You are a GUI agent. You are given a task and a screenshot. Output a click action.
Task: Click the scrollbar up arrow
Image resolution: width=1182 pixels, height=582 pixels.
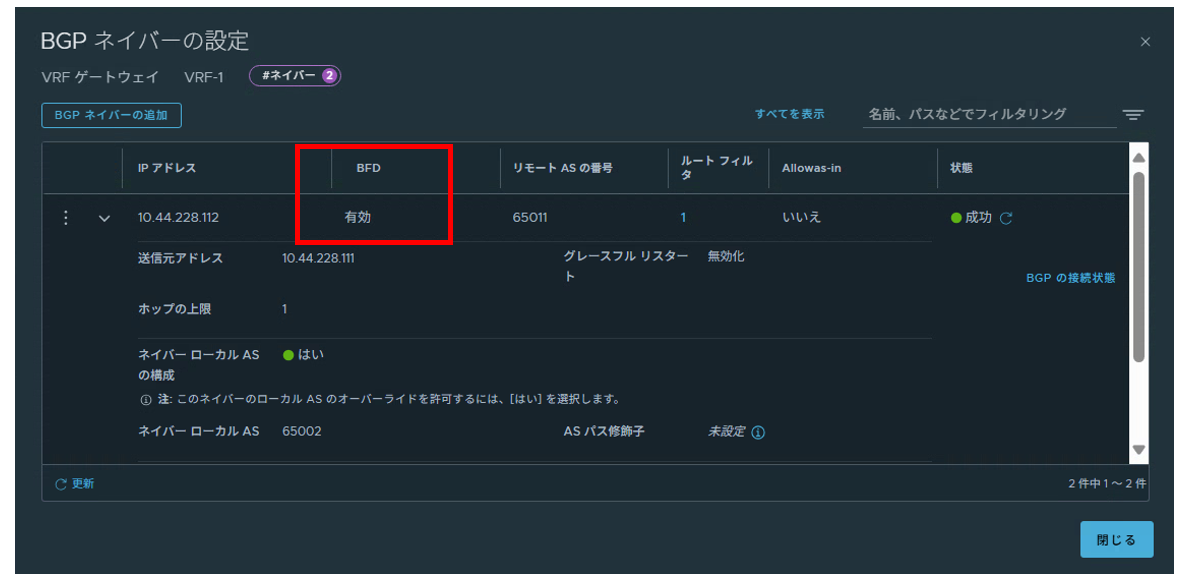[x=1139, y=158]
